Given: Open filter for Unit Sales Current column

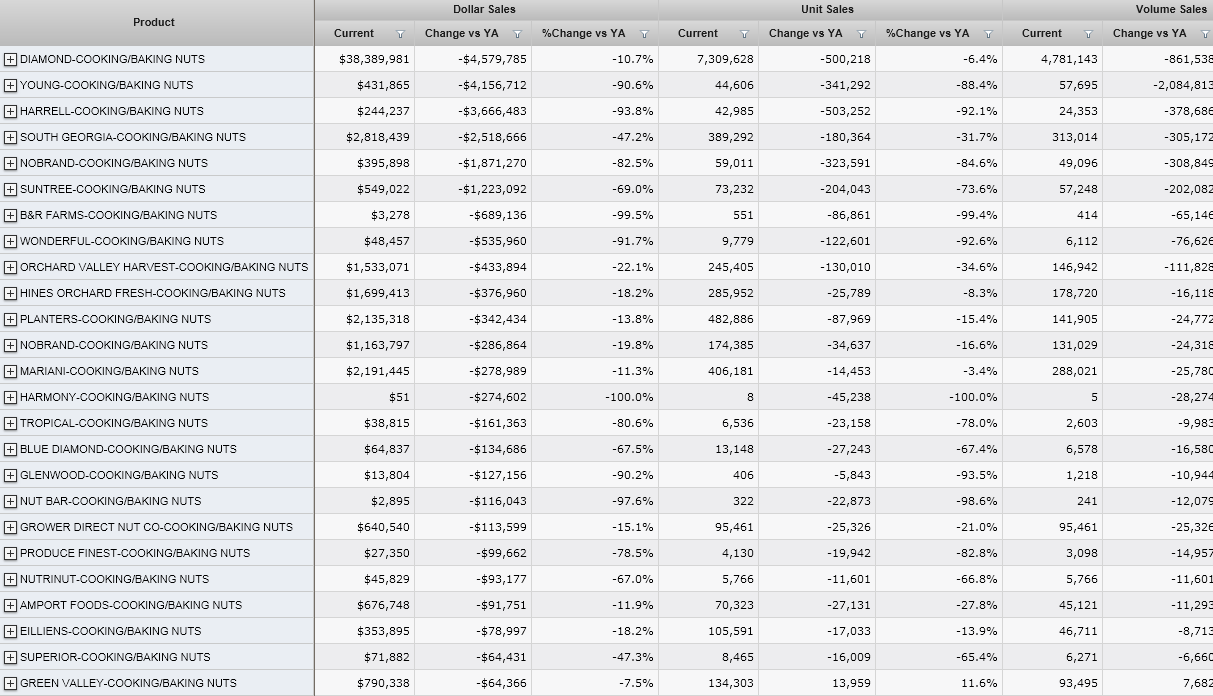Looking at the screenshot, I should 744,34.
